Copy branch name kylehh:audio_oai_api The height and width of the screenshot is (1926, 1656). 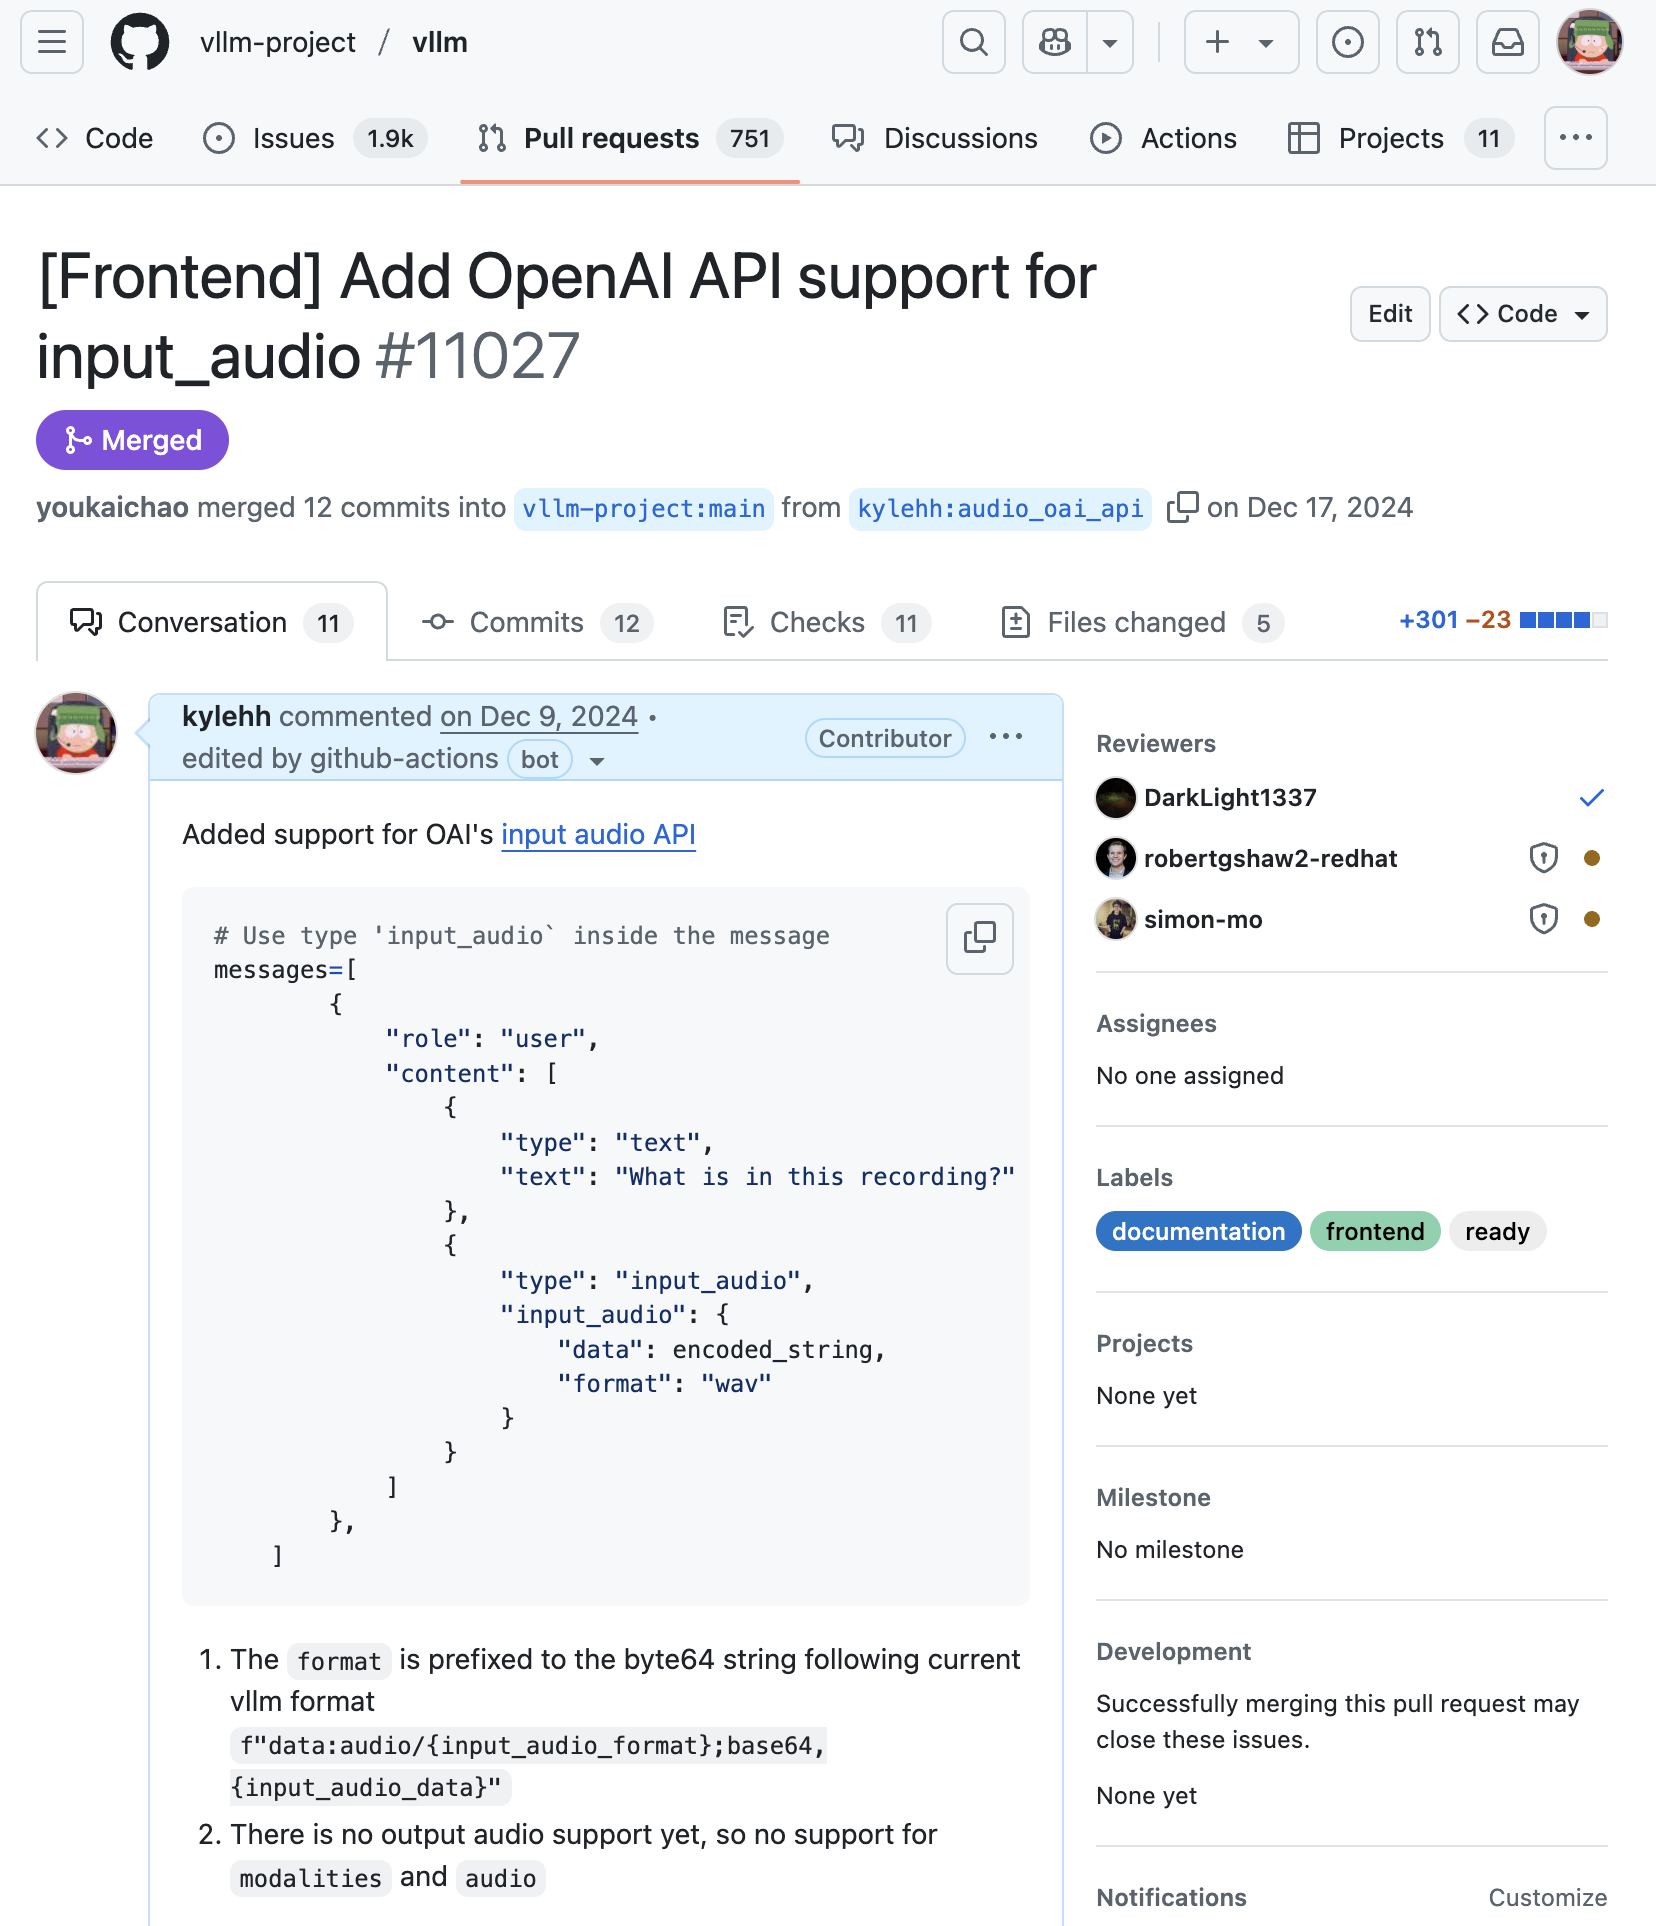tap(1182, 507)
